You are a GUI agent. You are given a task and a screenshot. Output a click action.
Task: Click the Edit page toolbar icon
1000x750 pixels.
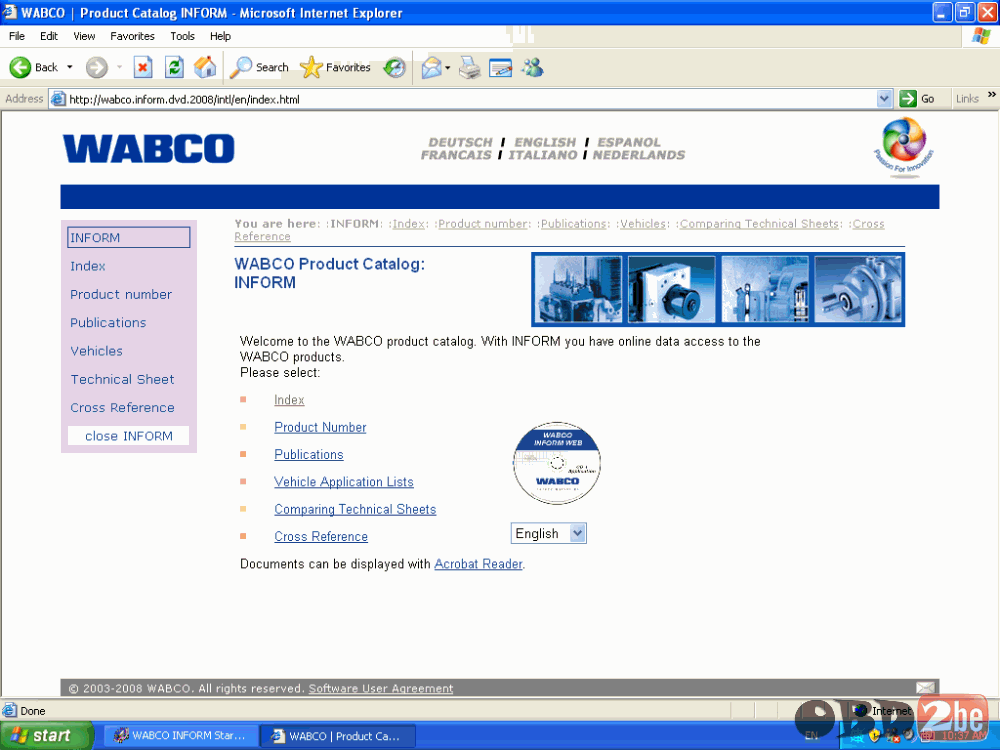click(x=501, y=67)
